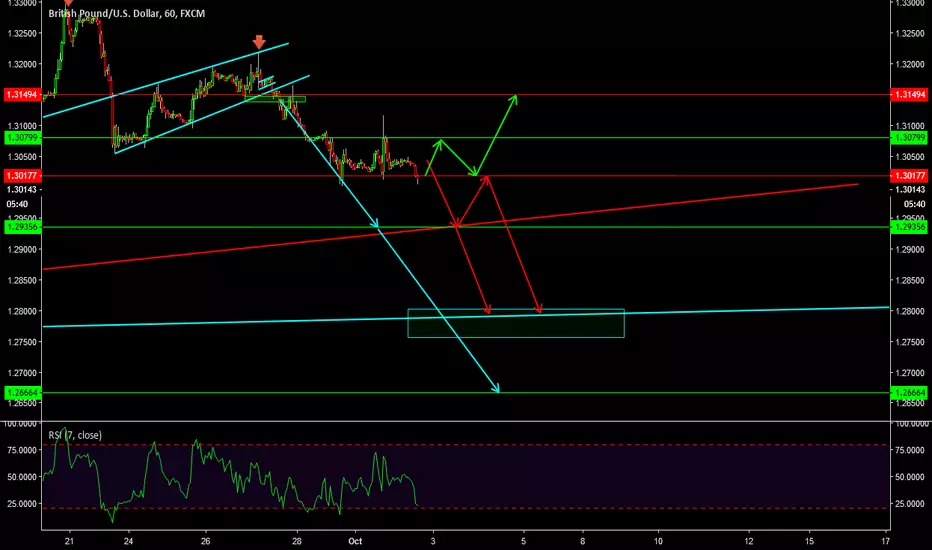932x550 pixels.
Task: Click the British Pound/U.S. Dollar chart title
Action: [127, 13]
